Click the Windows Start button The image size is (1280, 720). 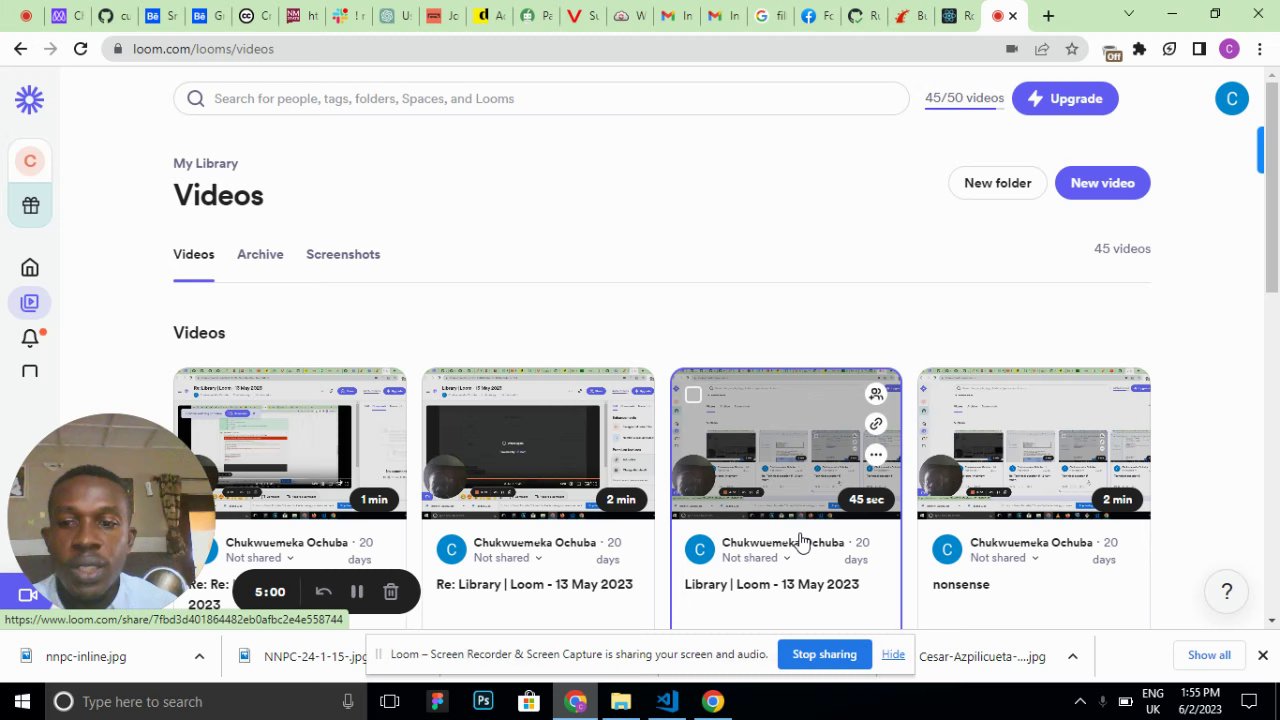(x=22, y=701)
